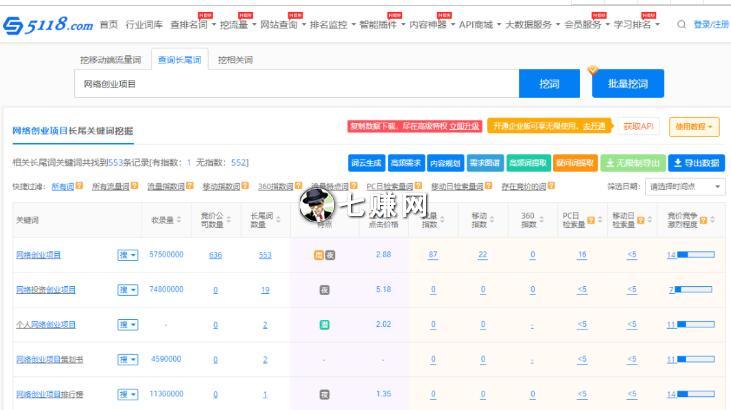This screenshot has height=410, width=731.
Task: Click the 高频需求 button
Action: pos(406,163)
